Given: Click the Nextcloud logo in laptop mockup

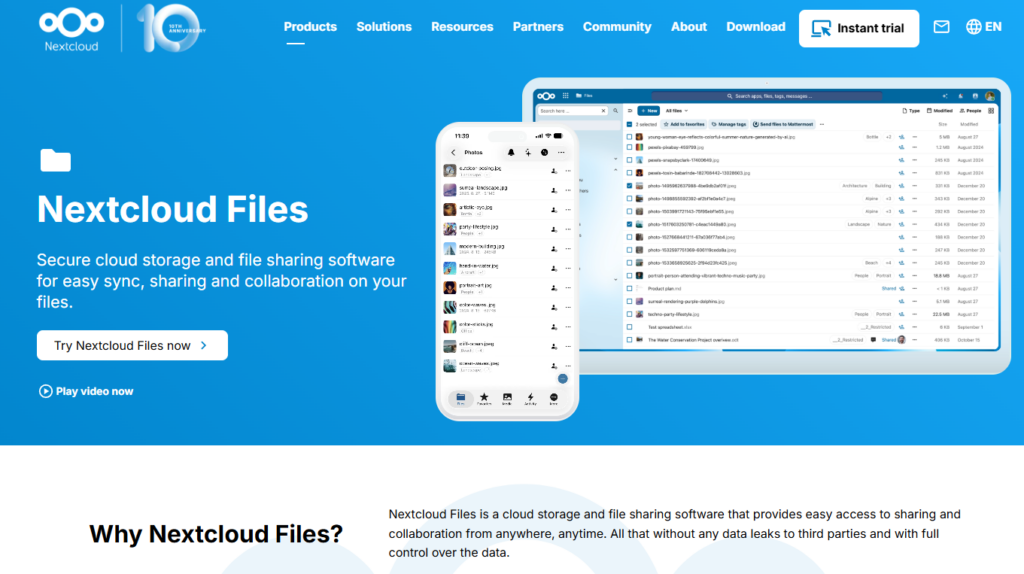Looking at the screenshot, I should coord(546,96).
